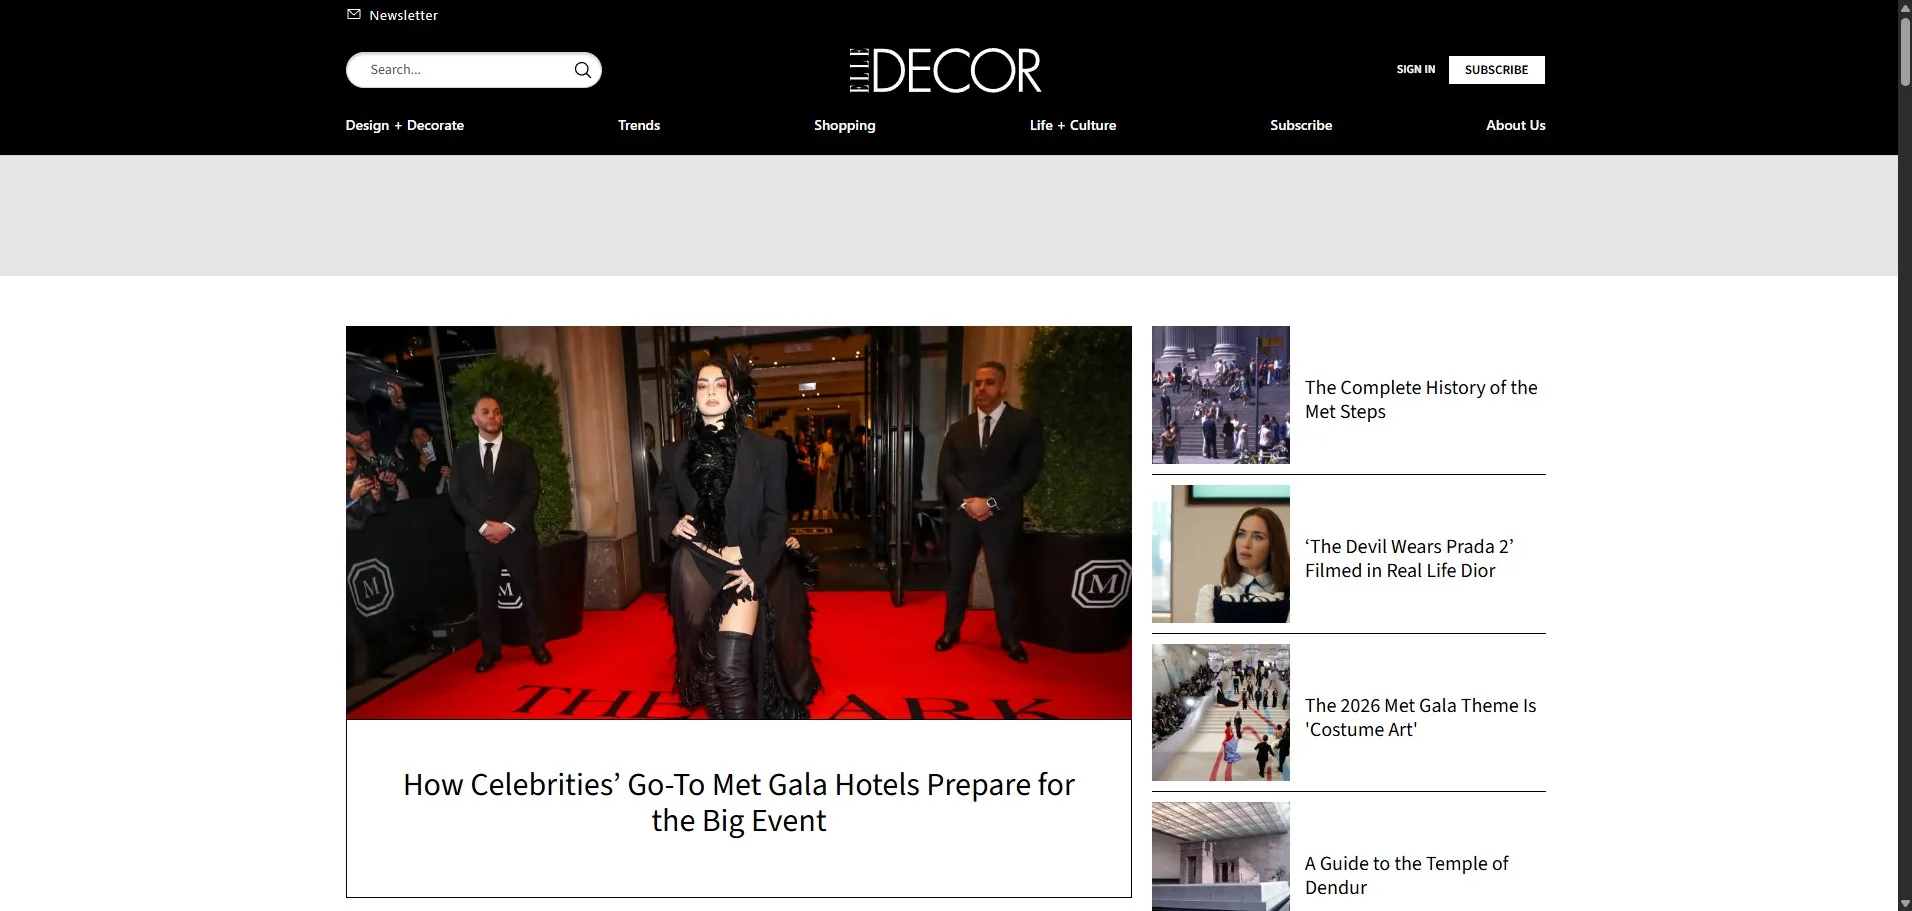Click the SUBSCRIBE button

[1496, 70]
